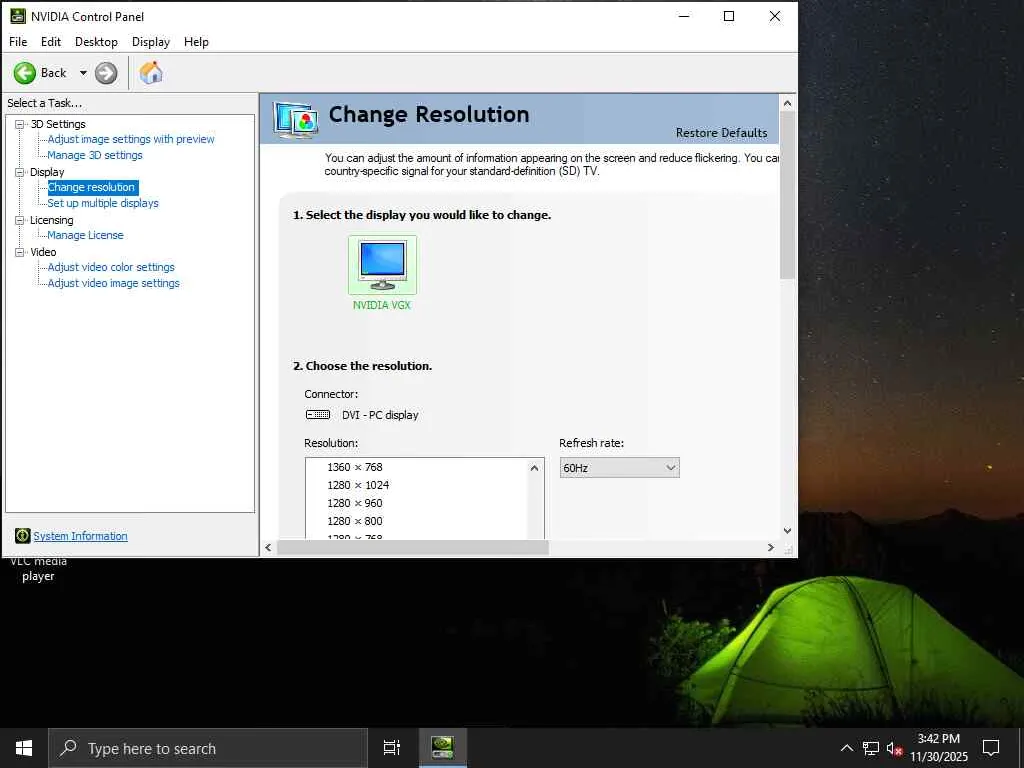Viewport: 1024px width, 768px height.
Task: Open Adjust video image settings
Action: tap(114, 283)
